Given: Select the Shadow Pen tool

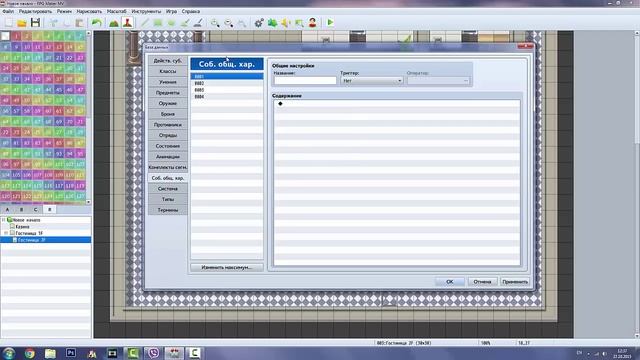Looking at the screenshot, I should point(198,22).
